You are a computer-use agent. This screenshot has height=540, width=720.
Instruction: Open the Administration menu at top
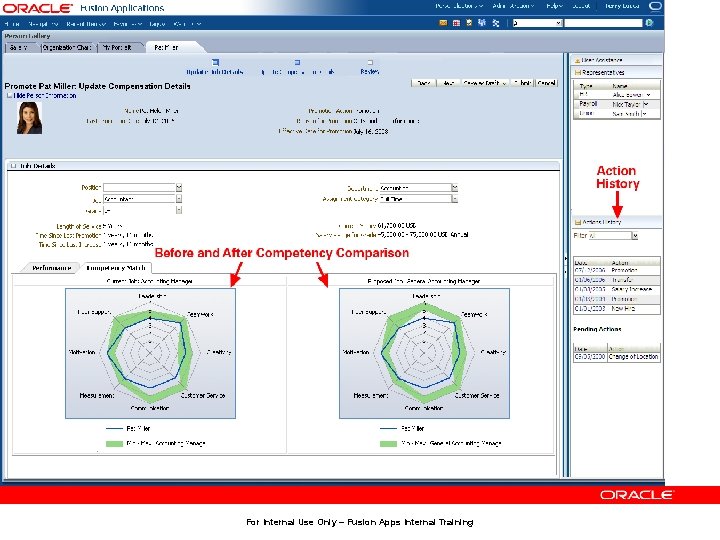pyautogui.click(x=513, y=6)
